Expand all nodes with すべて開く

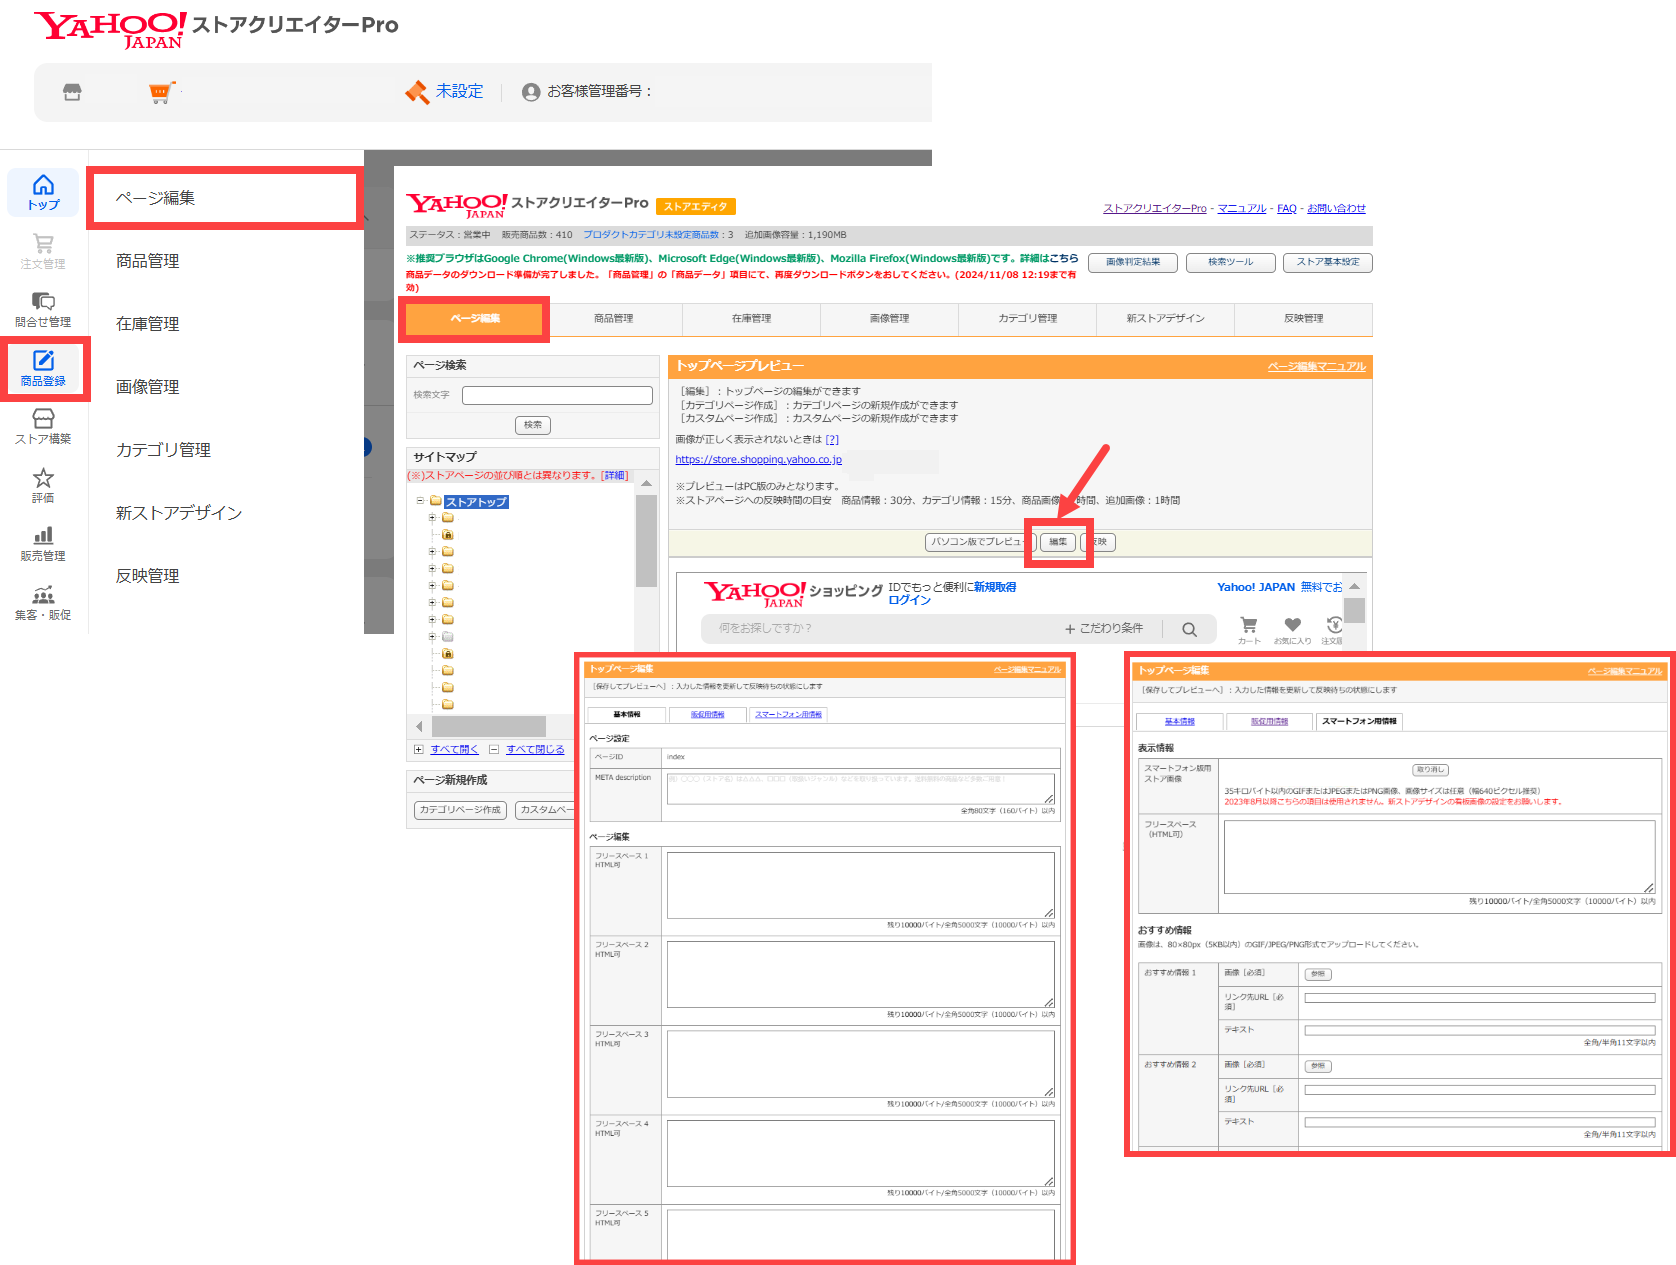[x=454, y=749]
